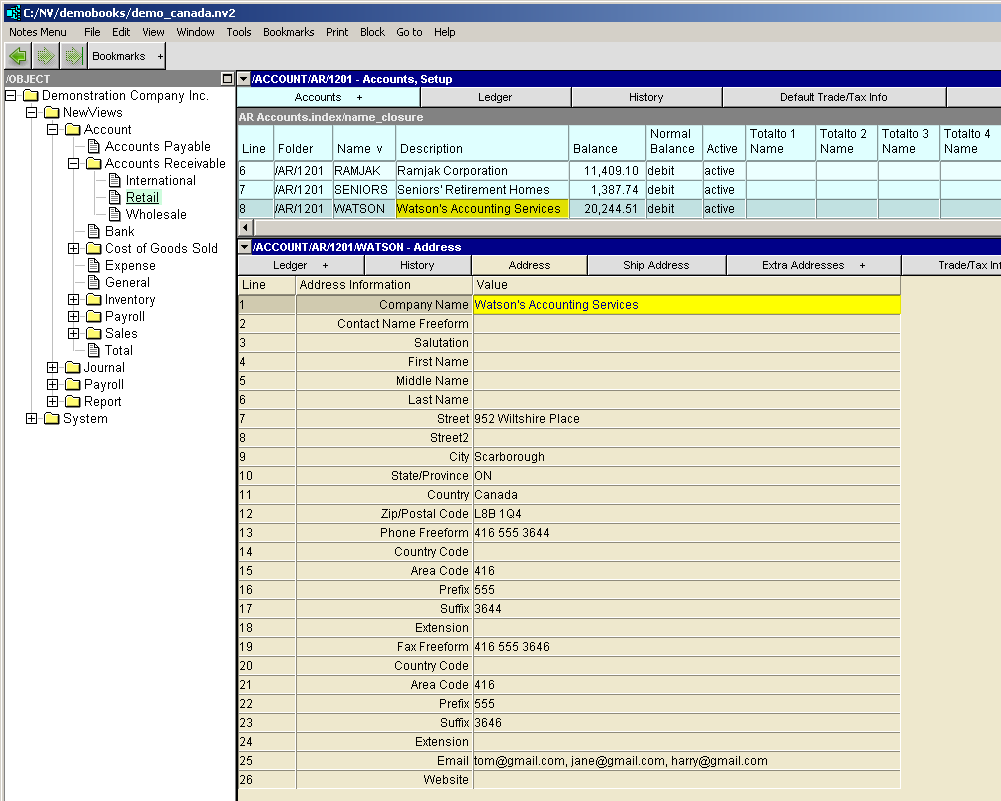1001x801 pixels.
Task: Click the green back arrow toolbar button
Action: [18, 56]
